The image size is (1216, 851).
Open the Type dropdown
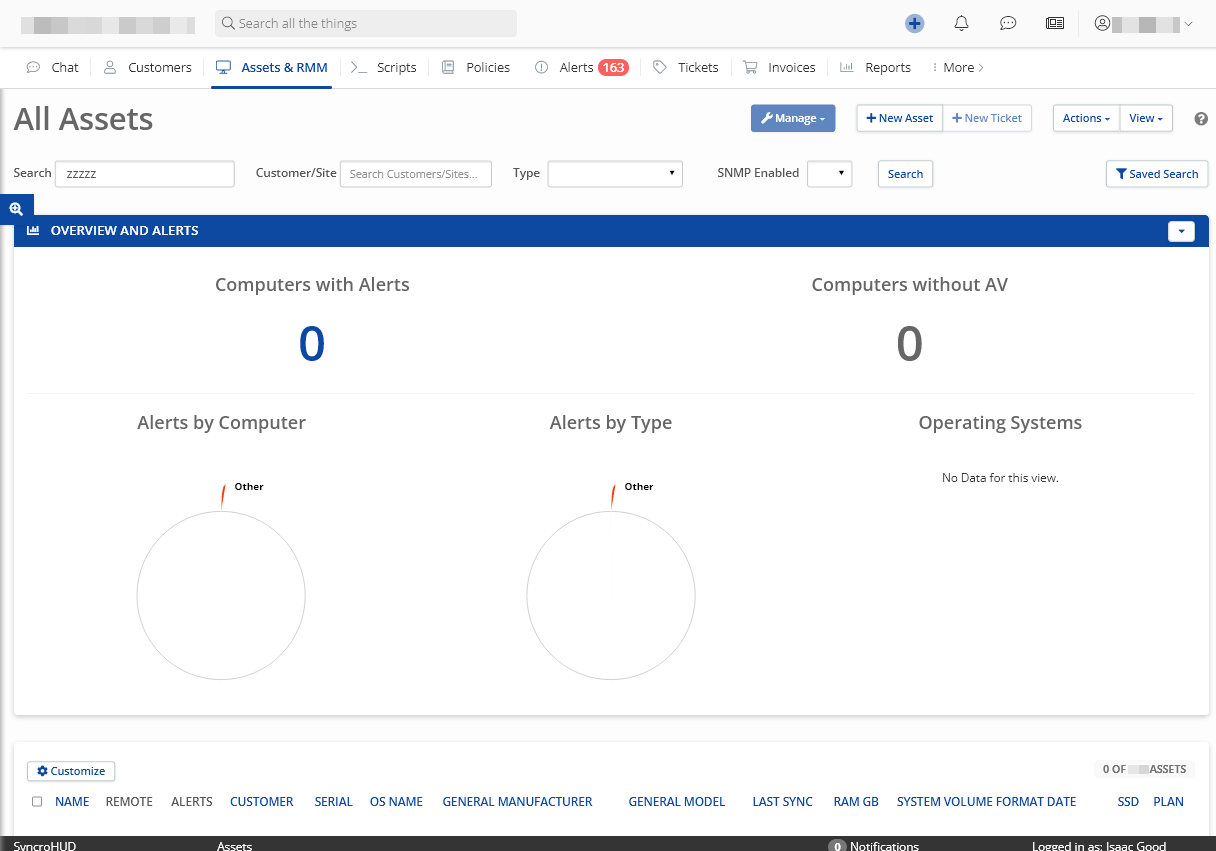(x=615, y=173)
